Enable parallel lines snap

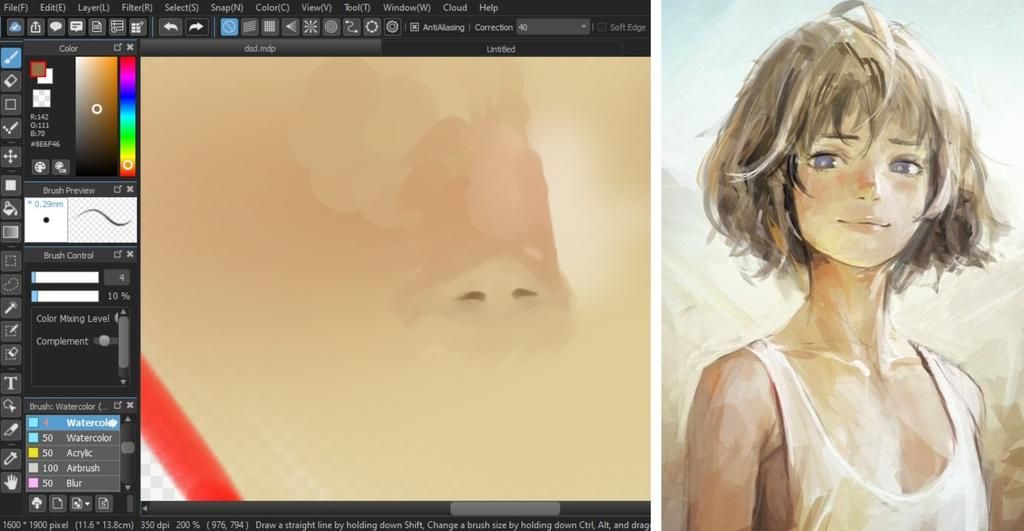click(249, 27)
